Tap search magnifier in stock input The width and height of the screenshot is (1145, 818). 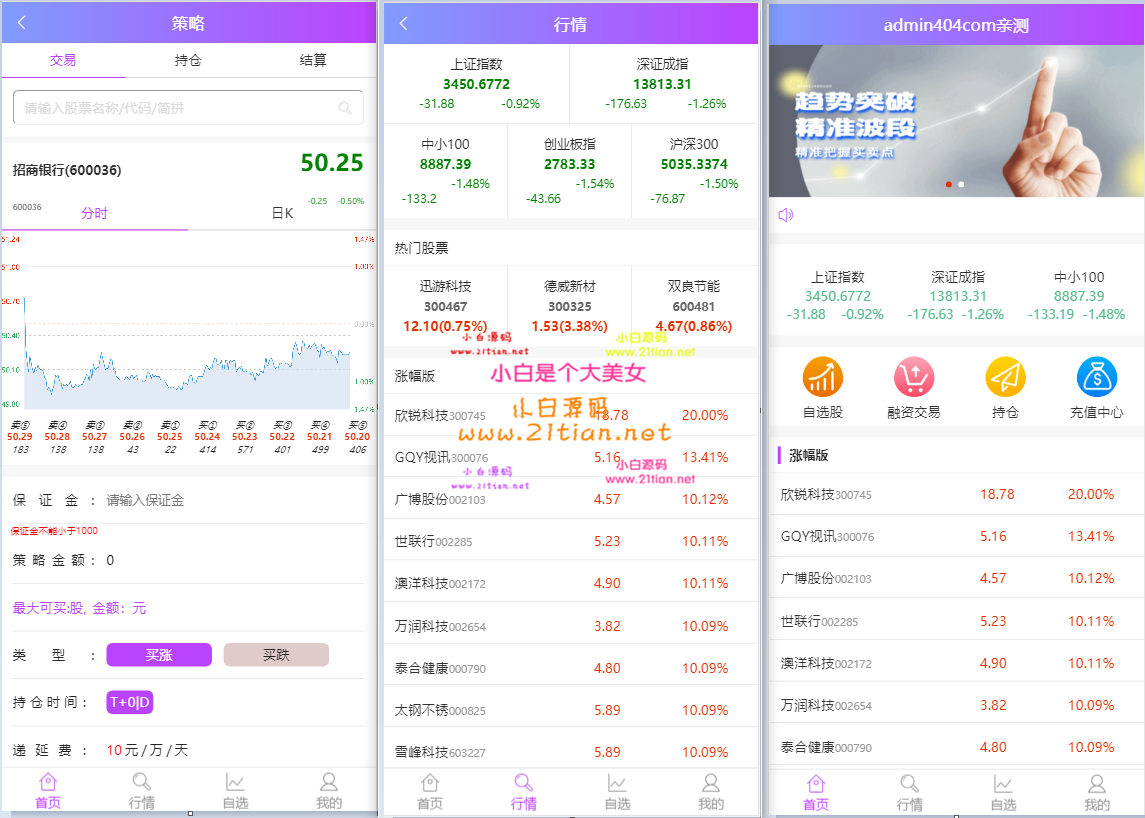click(x=345, y=108)
